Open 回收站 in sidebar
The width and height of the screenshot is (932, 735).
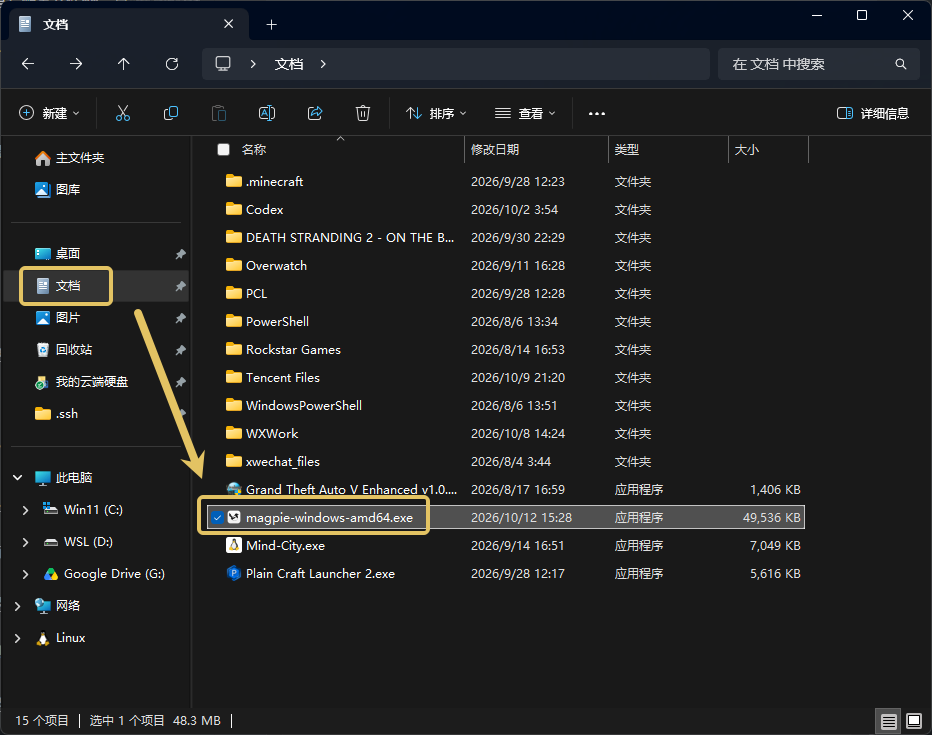(x=64, y=350)
